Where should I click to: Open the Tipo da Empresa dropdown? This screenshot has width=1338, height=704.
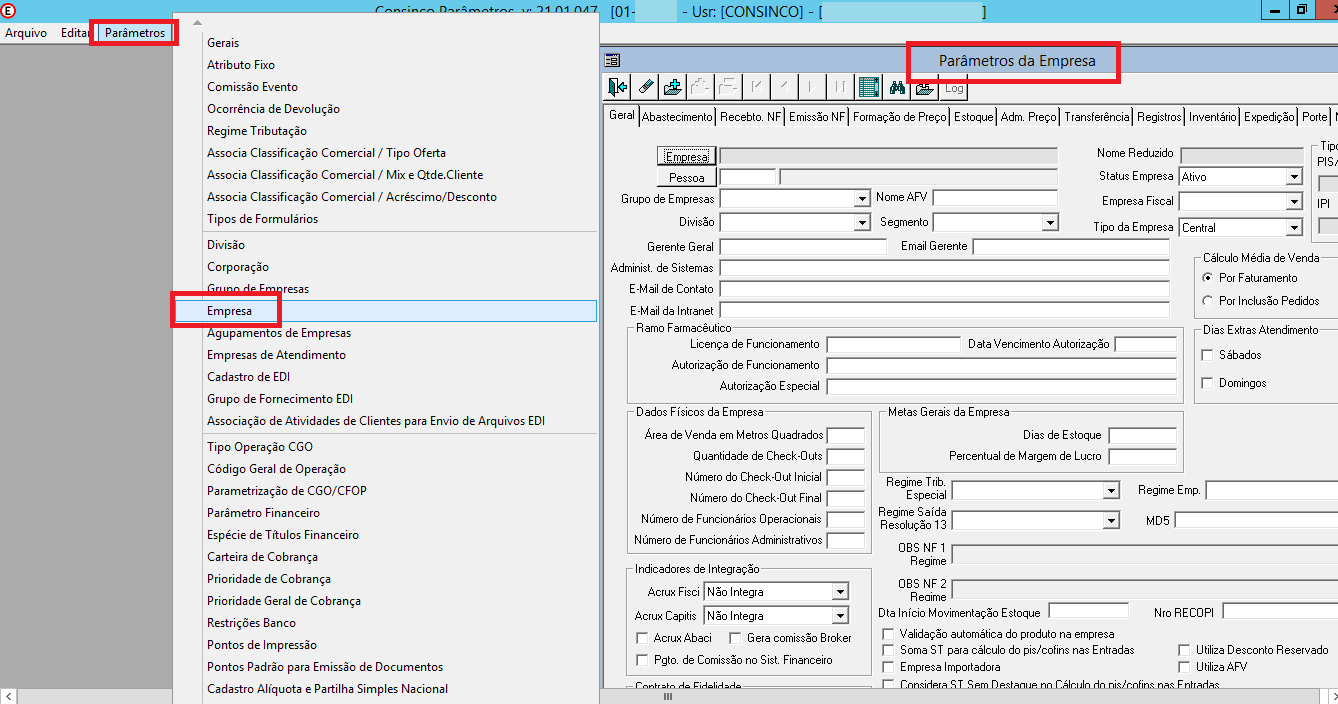1294,228
